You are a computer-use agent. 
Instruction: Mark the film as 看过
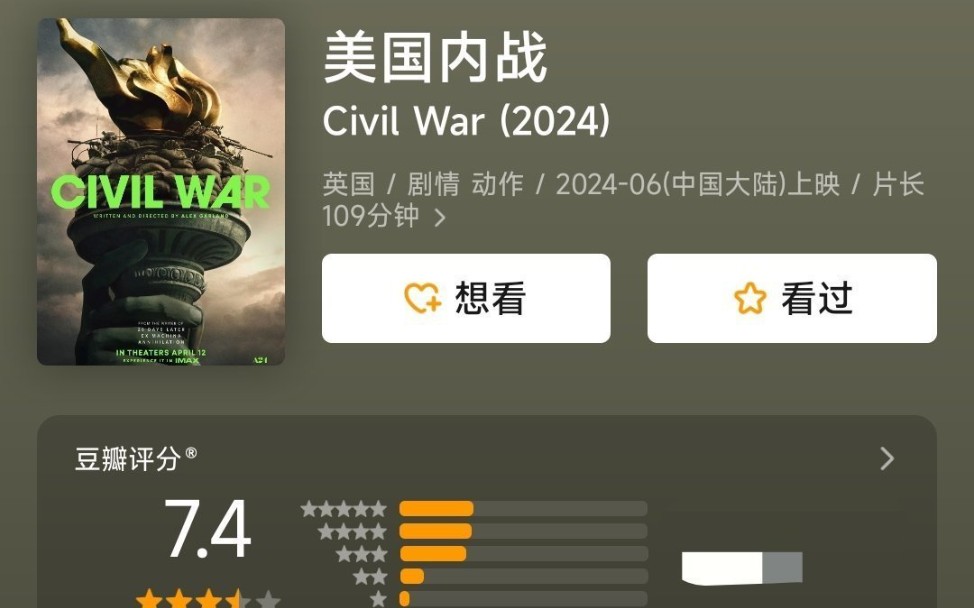(792, 298)
